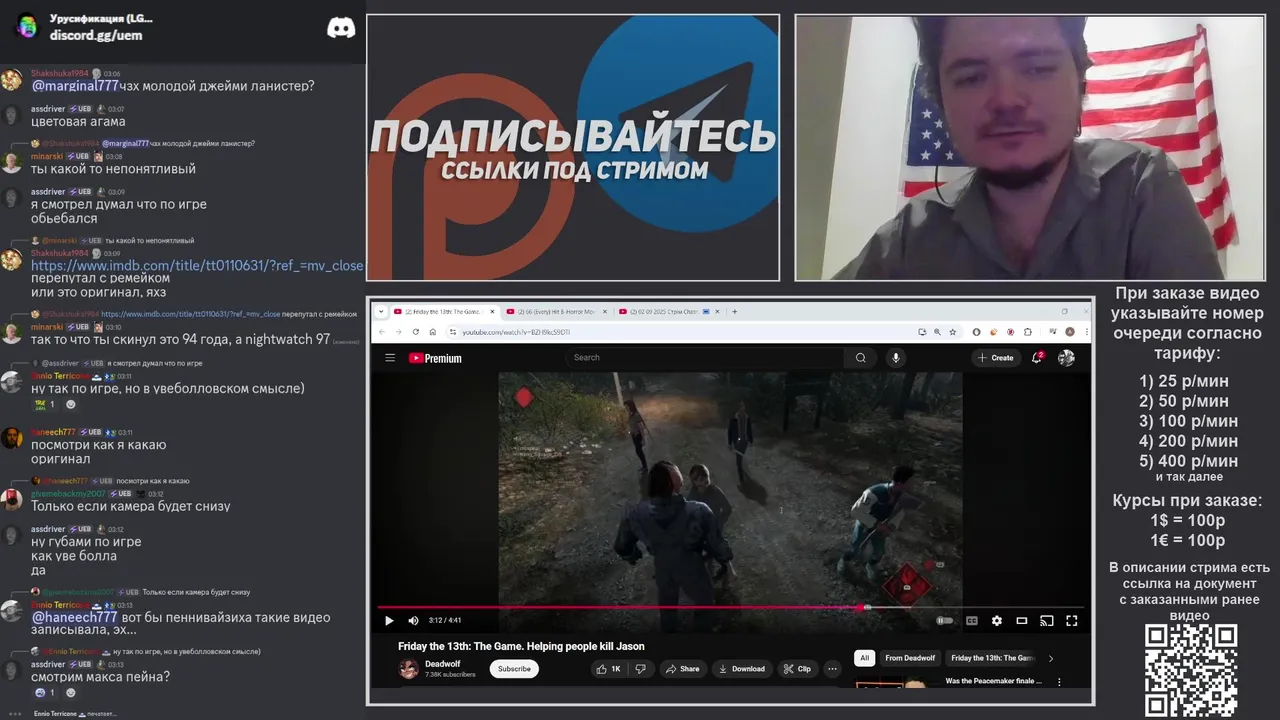Dislike the video thumbs down
The height and width of the screenshot is (720, 1280).
tap(641, 669)
